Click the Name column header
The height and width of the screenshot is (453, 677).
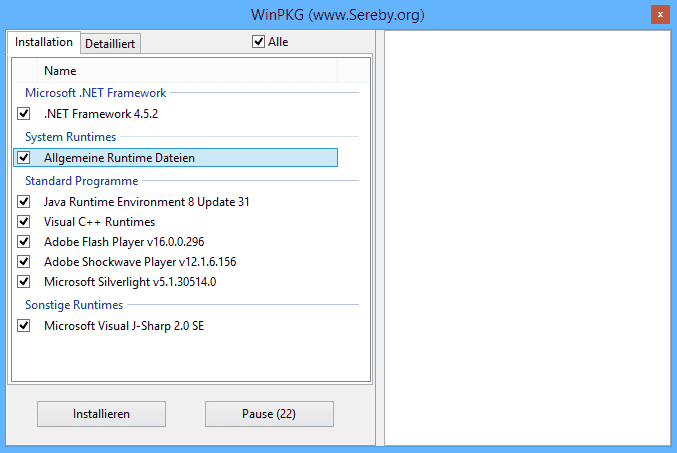tap(60, 71)
